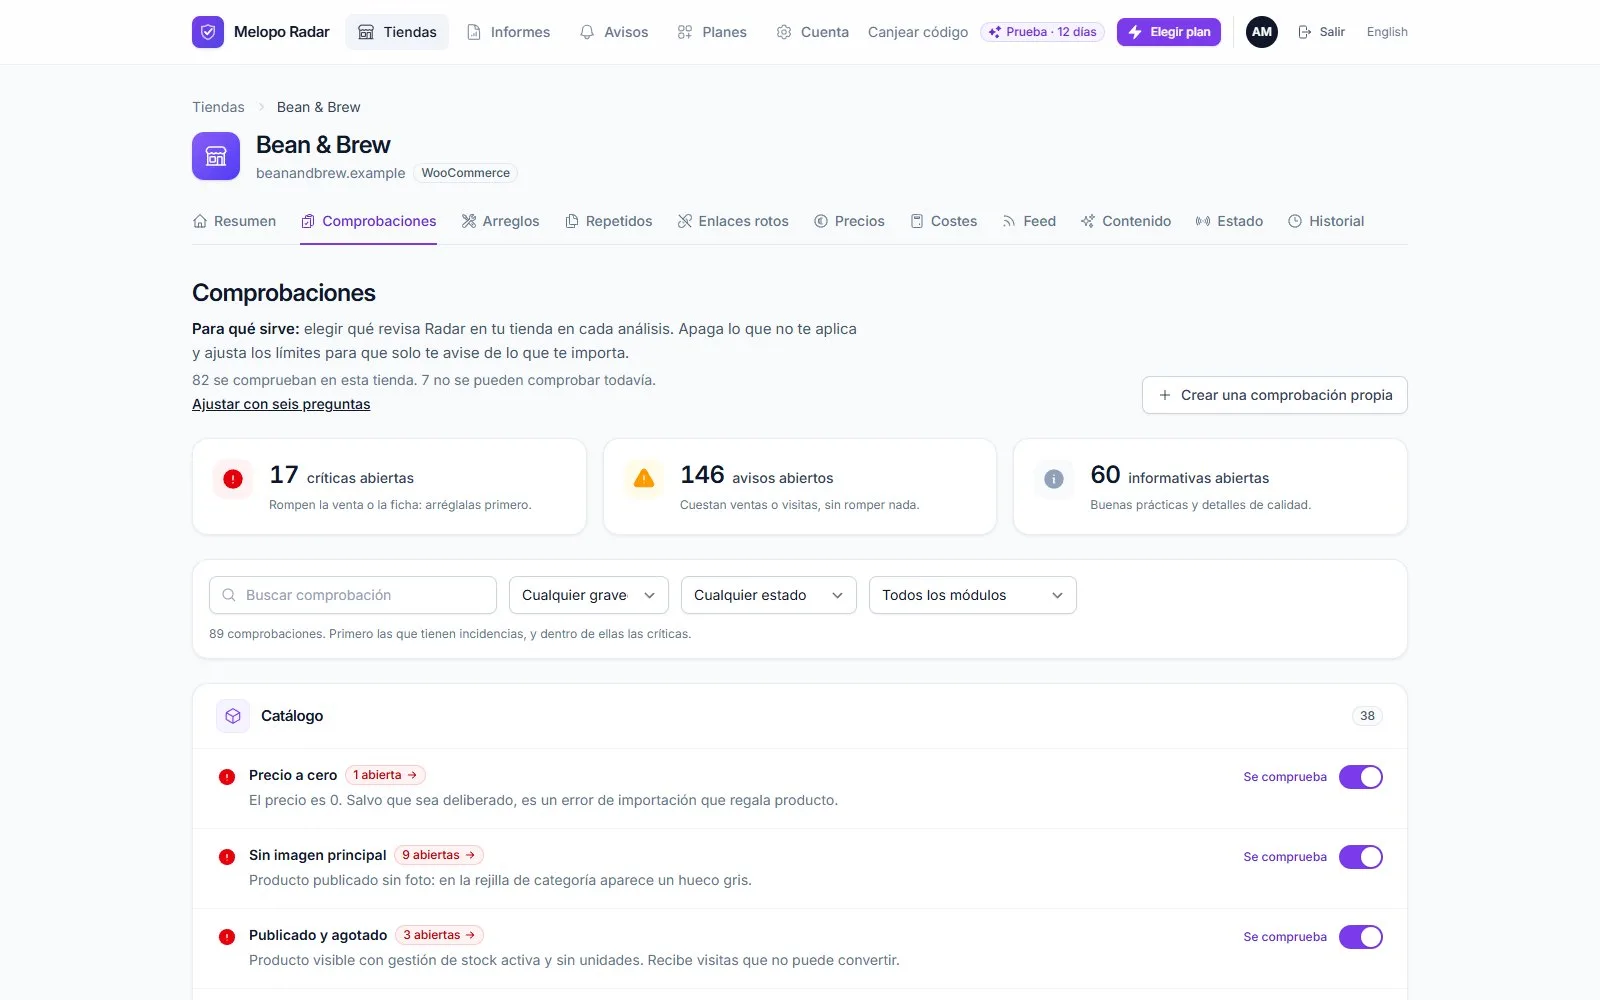The height and width of the screenshot is (1000, 1600).
Task: Open Ajustar con seis preguntas link
Action: 281,404
